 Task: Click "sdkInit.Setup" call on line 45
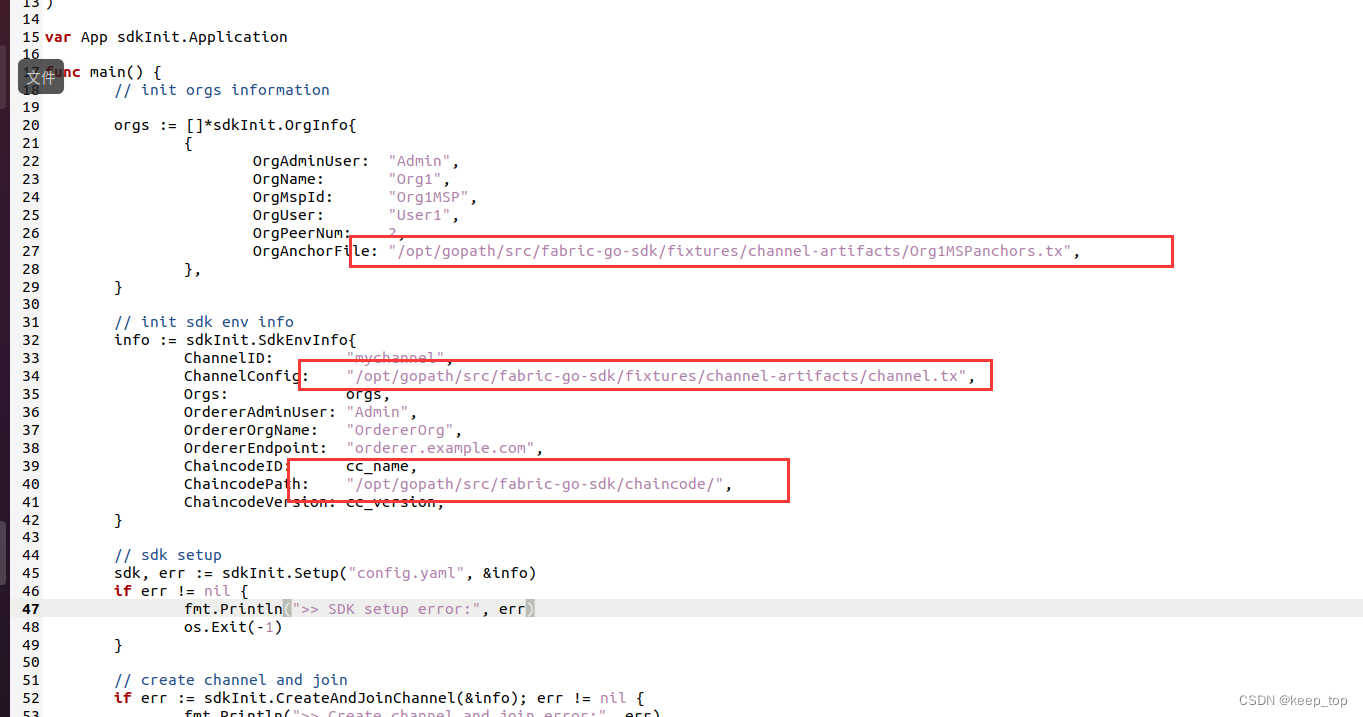click(280, 573)
